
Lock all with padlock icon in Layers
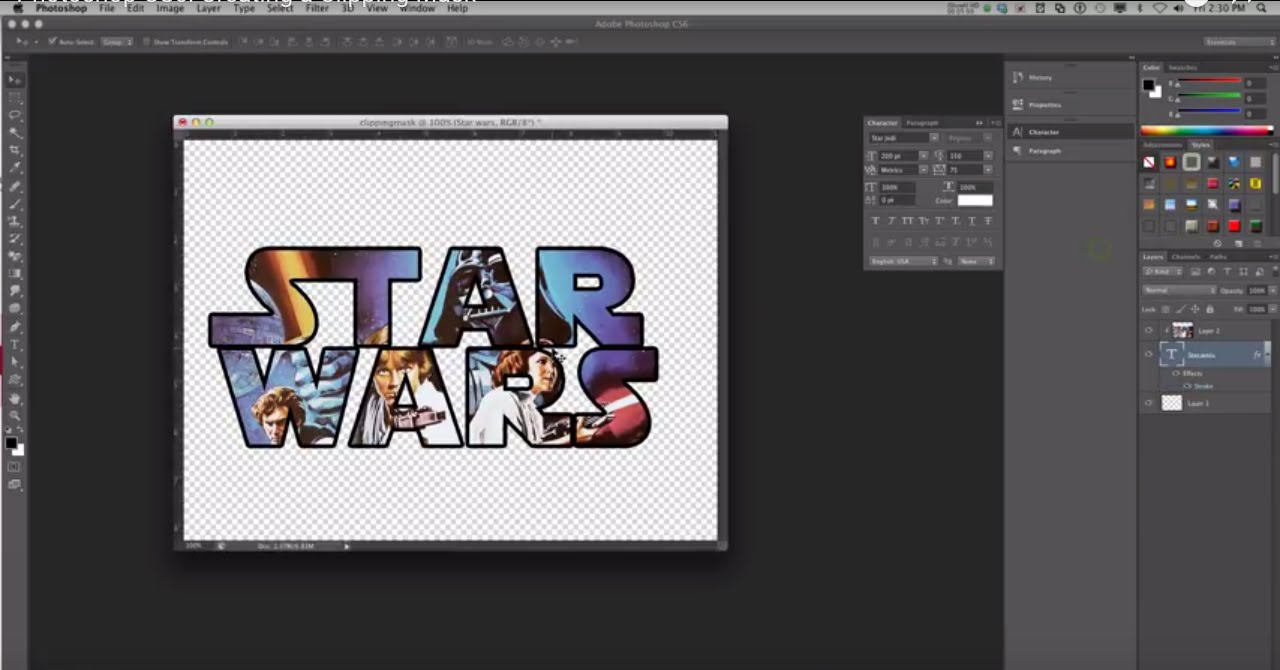(x=1210, y=309)
